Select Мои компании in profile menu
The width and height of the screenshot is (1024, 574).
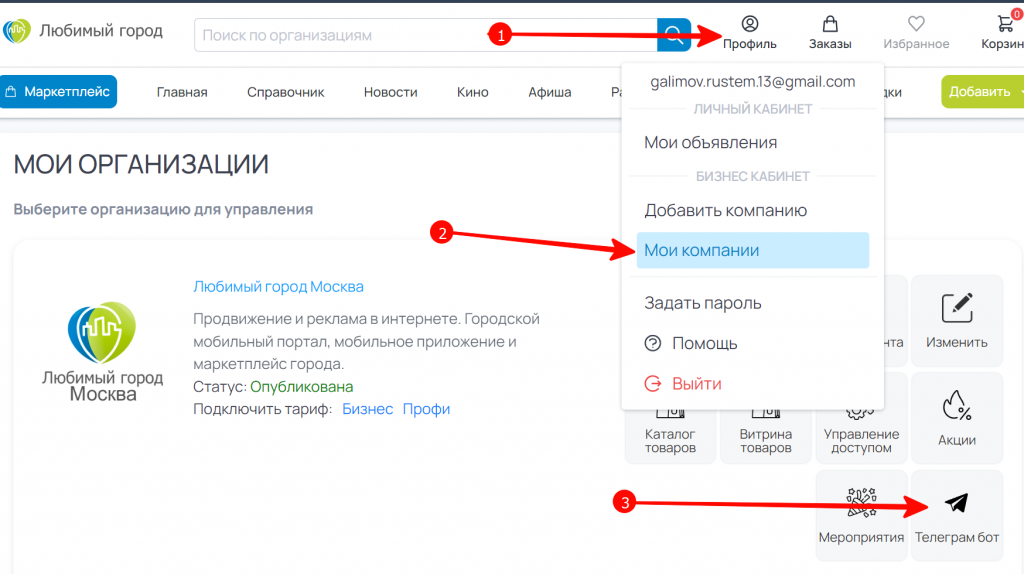[753, 250]
